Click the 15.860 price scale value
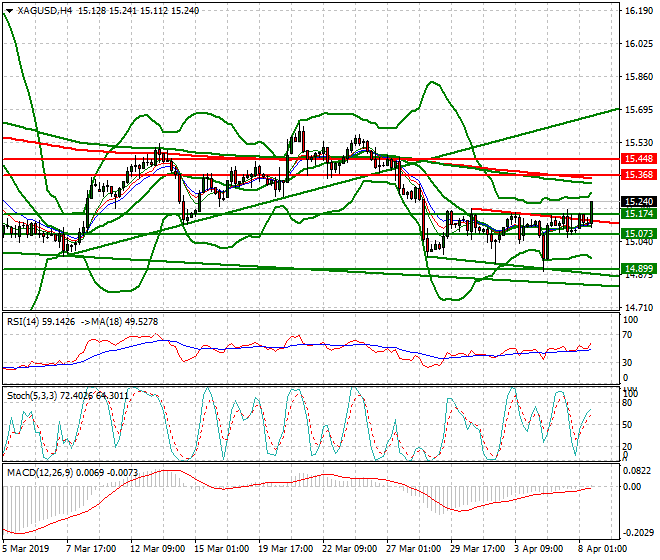The width and height of the screenshot is (660, 560). pos(639,77)
